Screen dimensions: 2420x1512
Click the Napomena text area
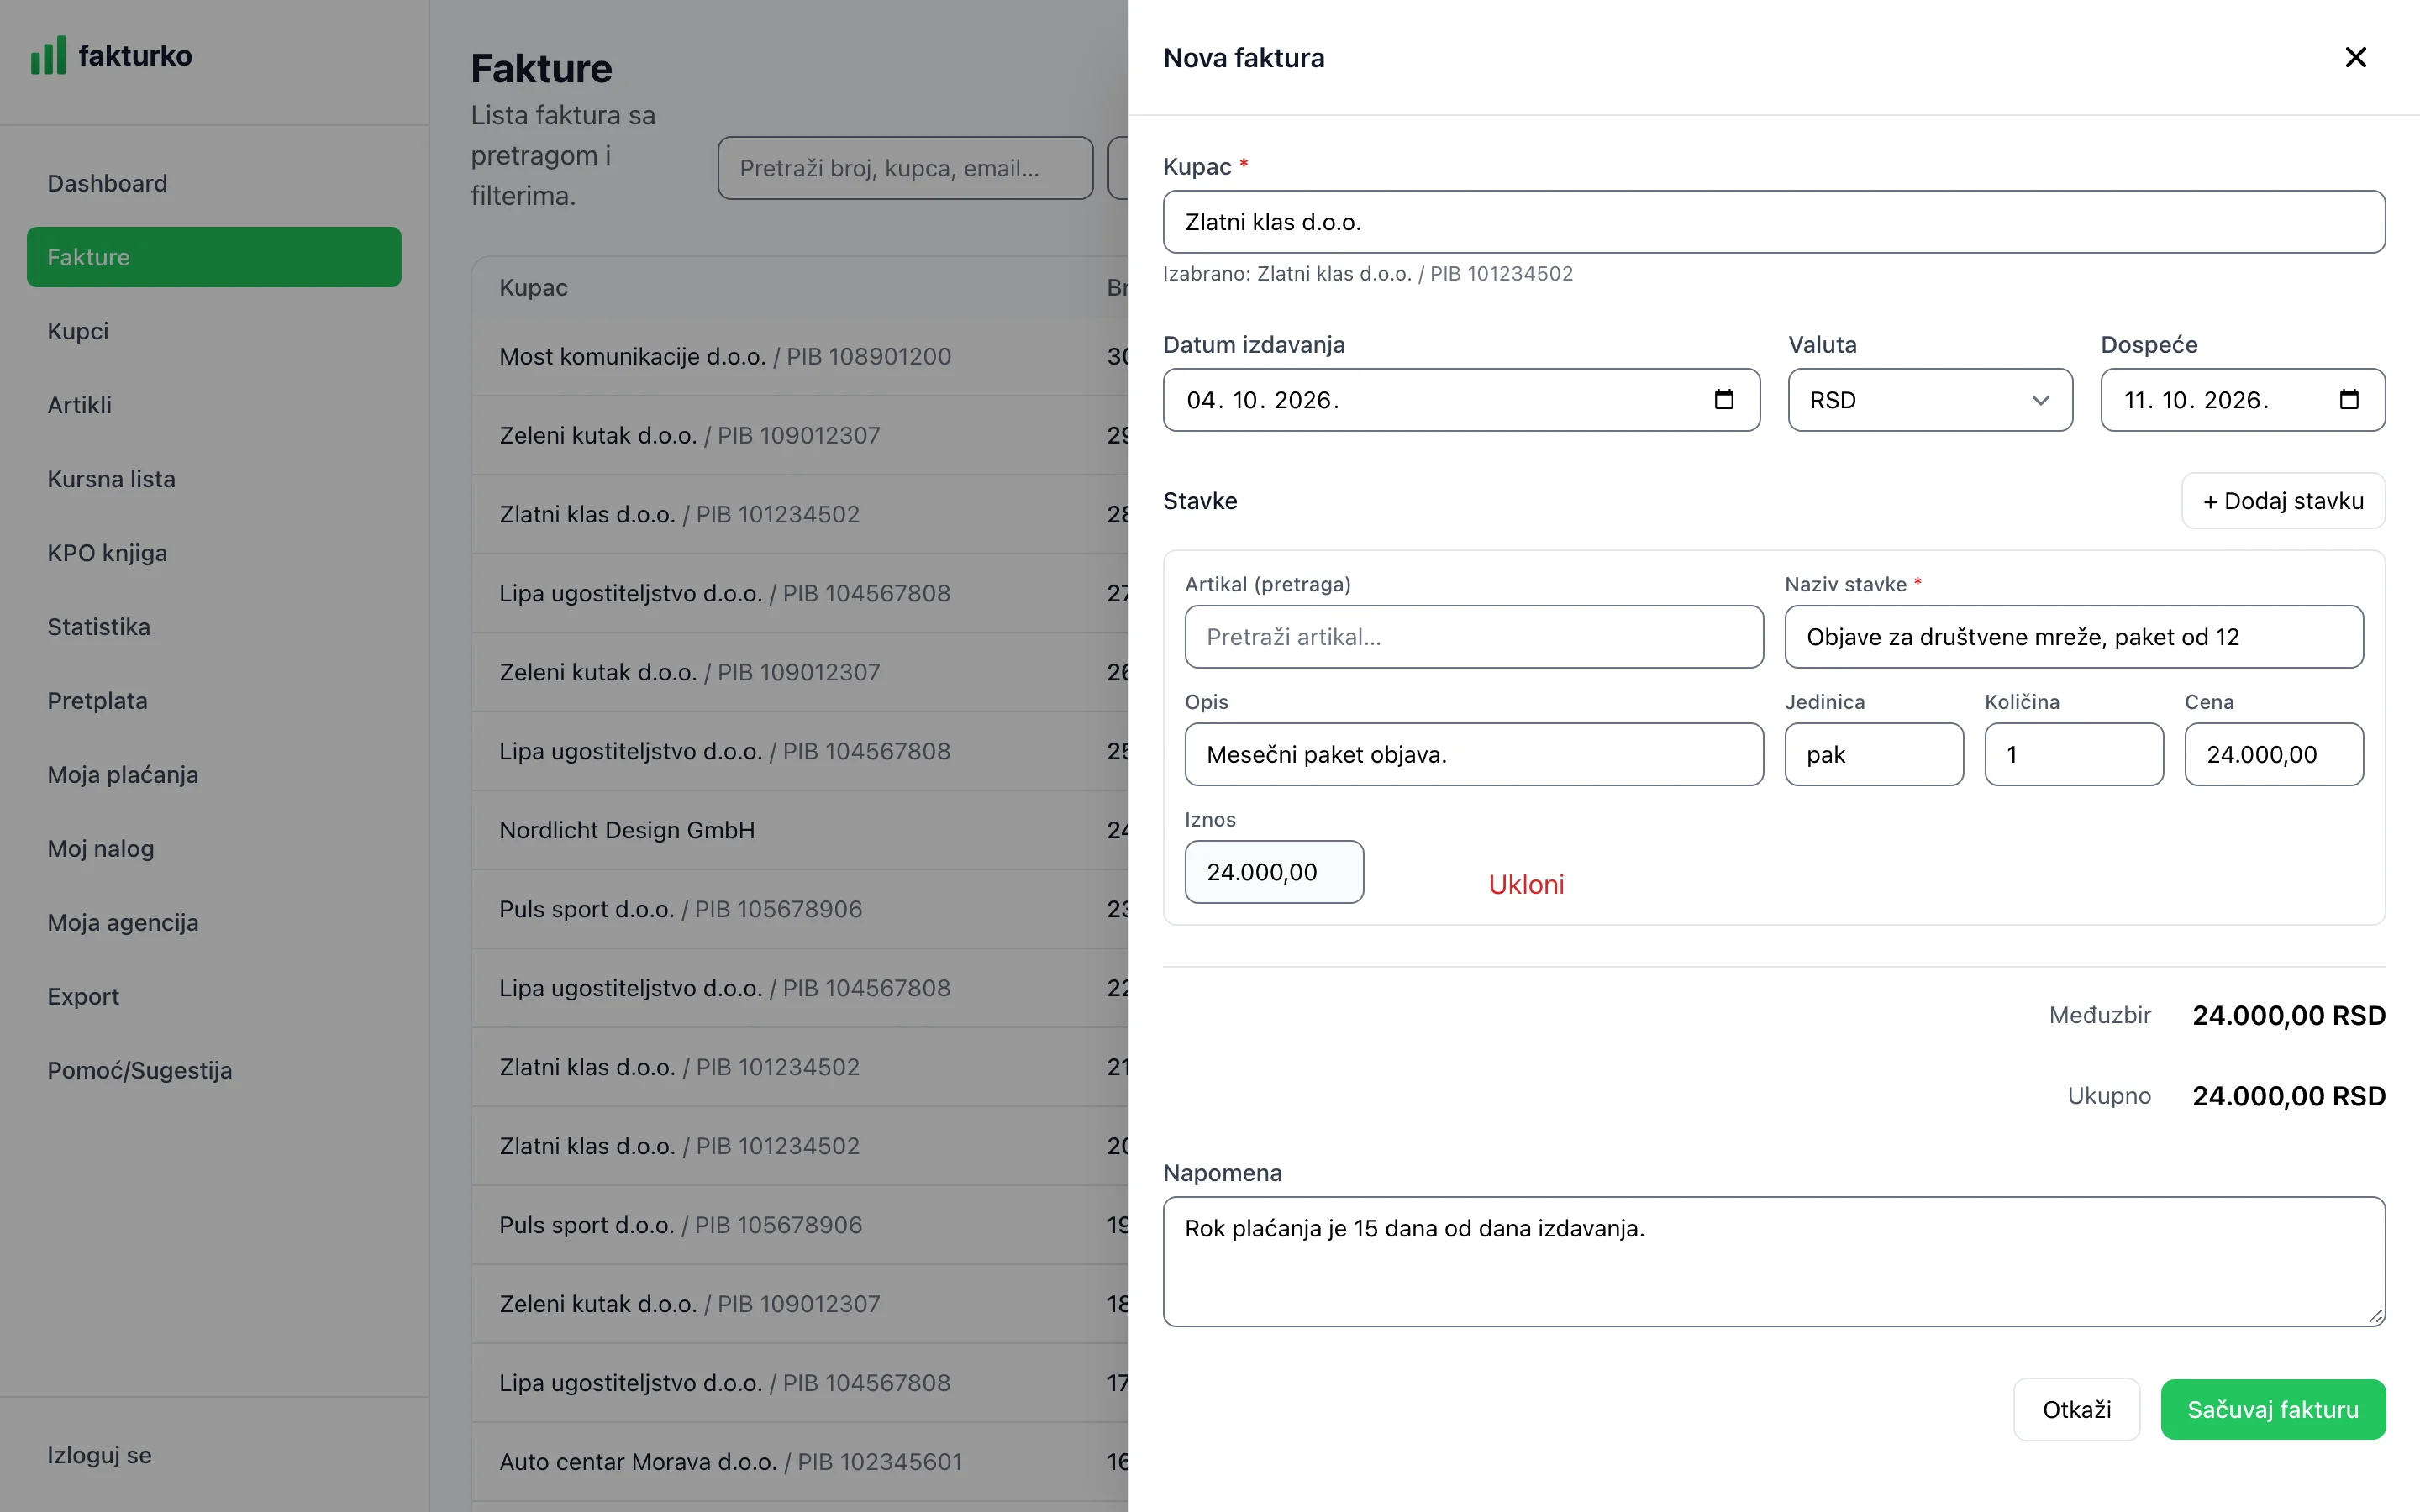1774,1262
